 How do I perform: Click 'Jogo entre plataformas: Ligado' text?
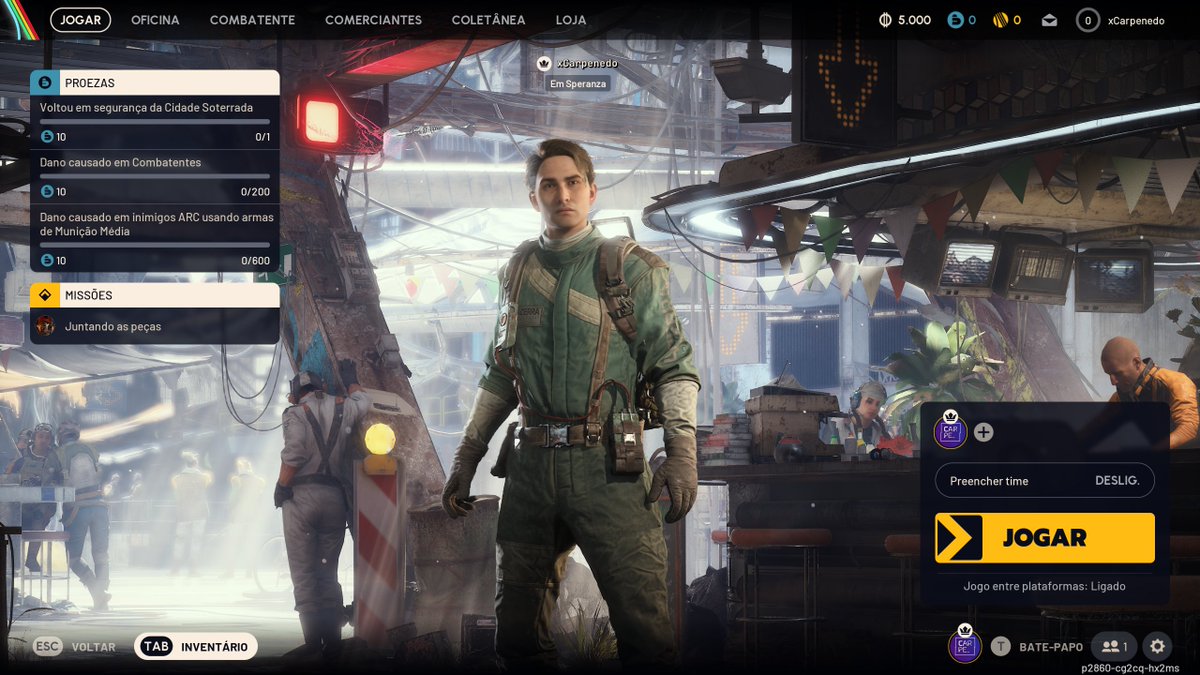(1044, 586)
